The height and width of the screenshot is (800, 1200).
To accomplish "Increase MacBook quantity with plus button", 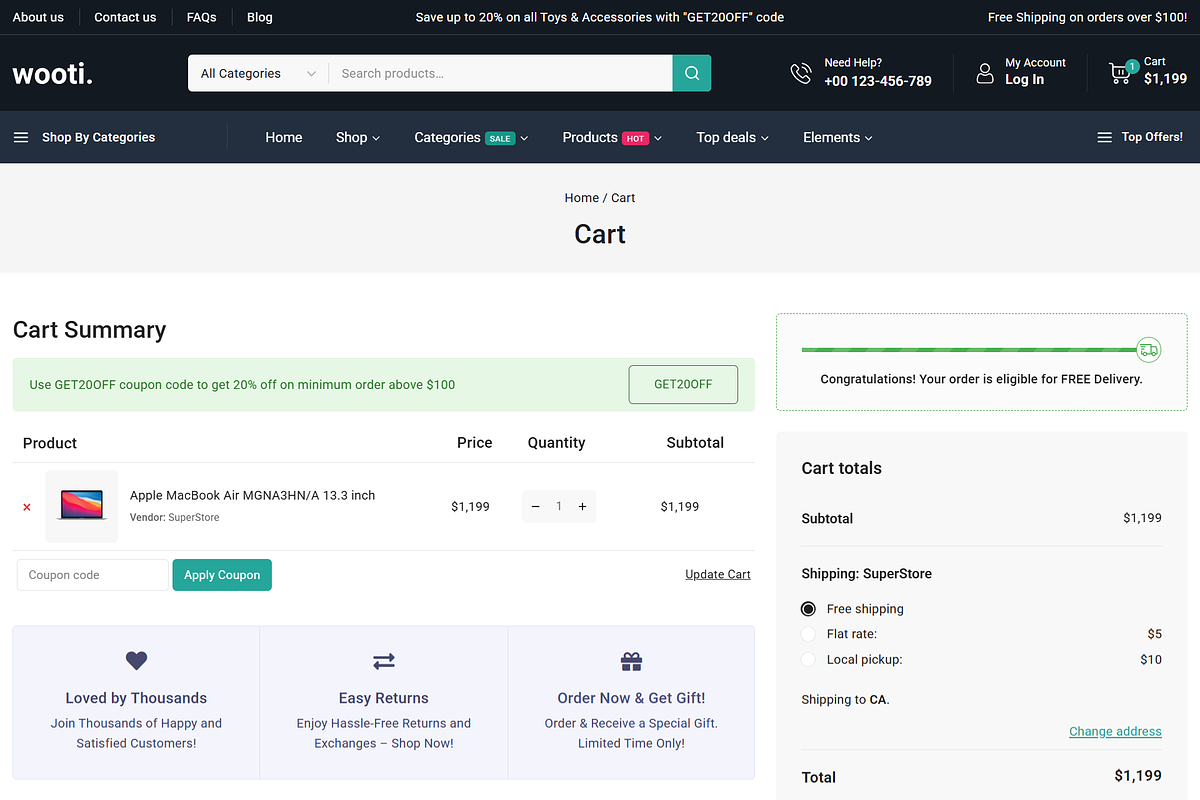I will (x=582, y=507).
